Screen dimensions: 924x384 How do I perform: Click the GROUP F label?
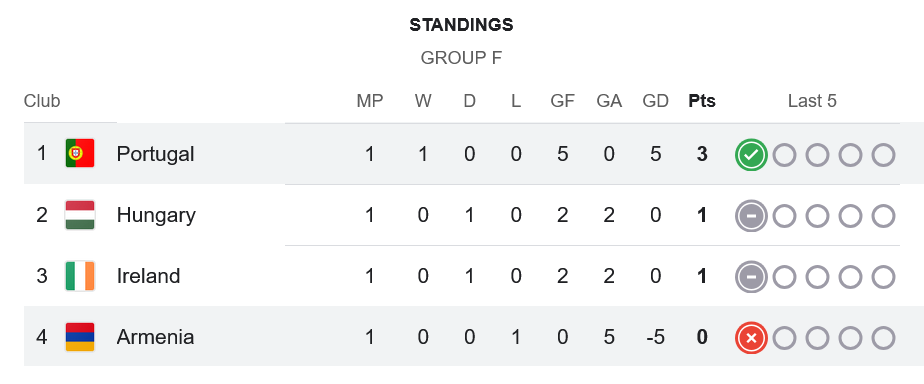[x=461, y=58]
